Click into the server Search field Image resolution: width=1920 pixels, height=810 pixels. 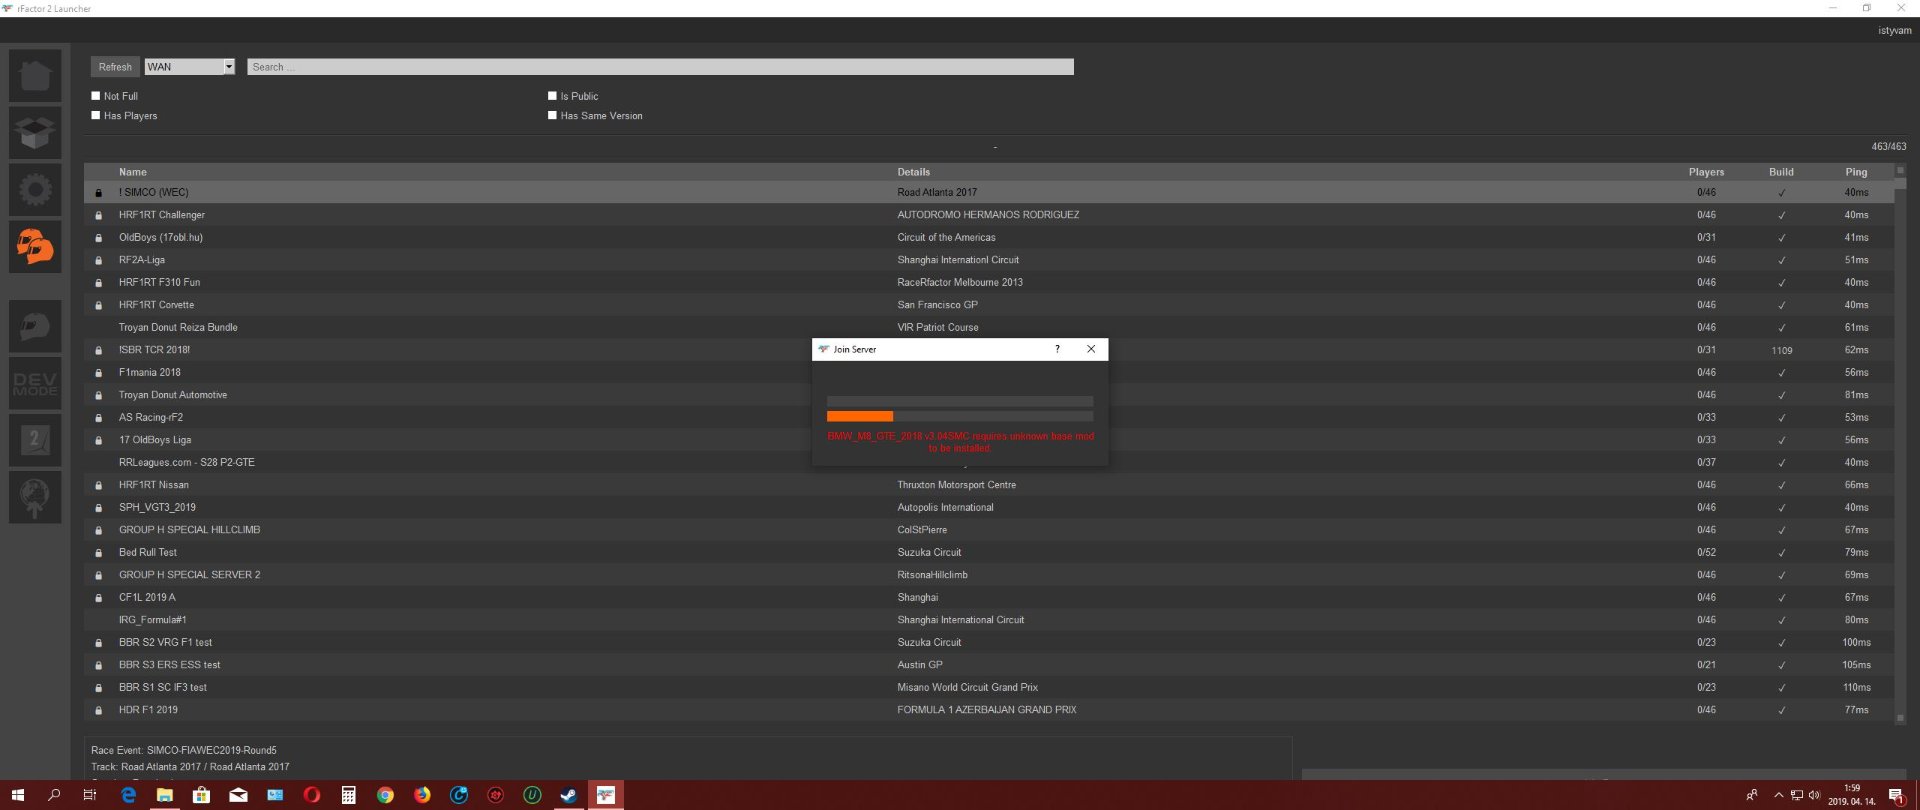[x=660, y=67]
